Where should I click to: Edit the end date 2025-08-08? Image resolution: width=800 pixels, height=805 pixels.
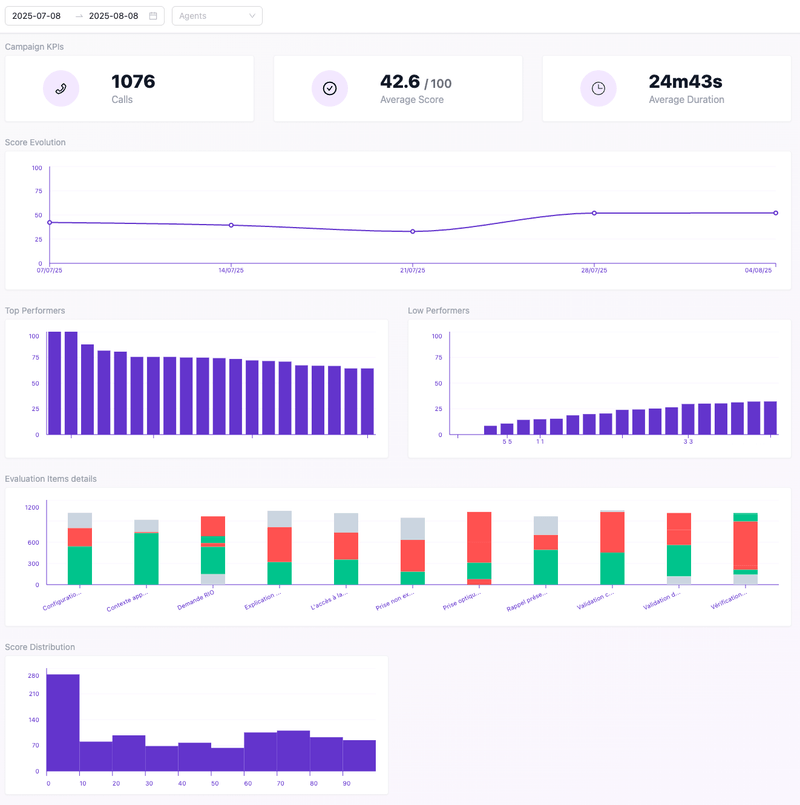(115, 16)
